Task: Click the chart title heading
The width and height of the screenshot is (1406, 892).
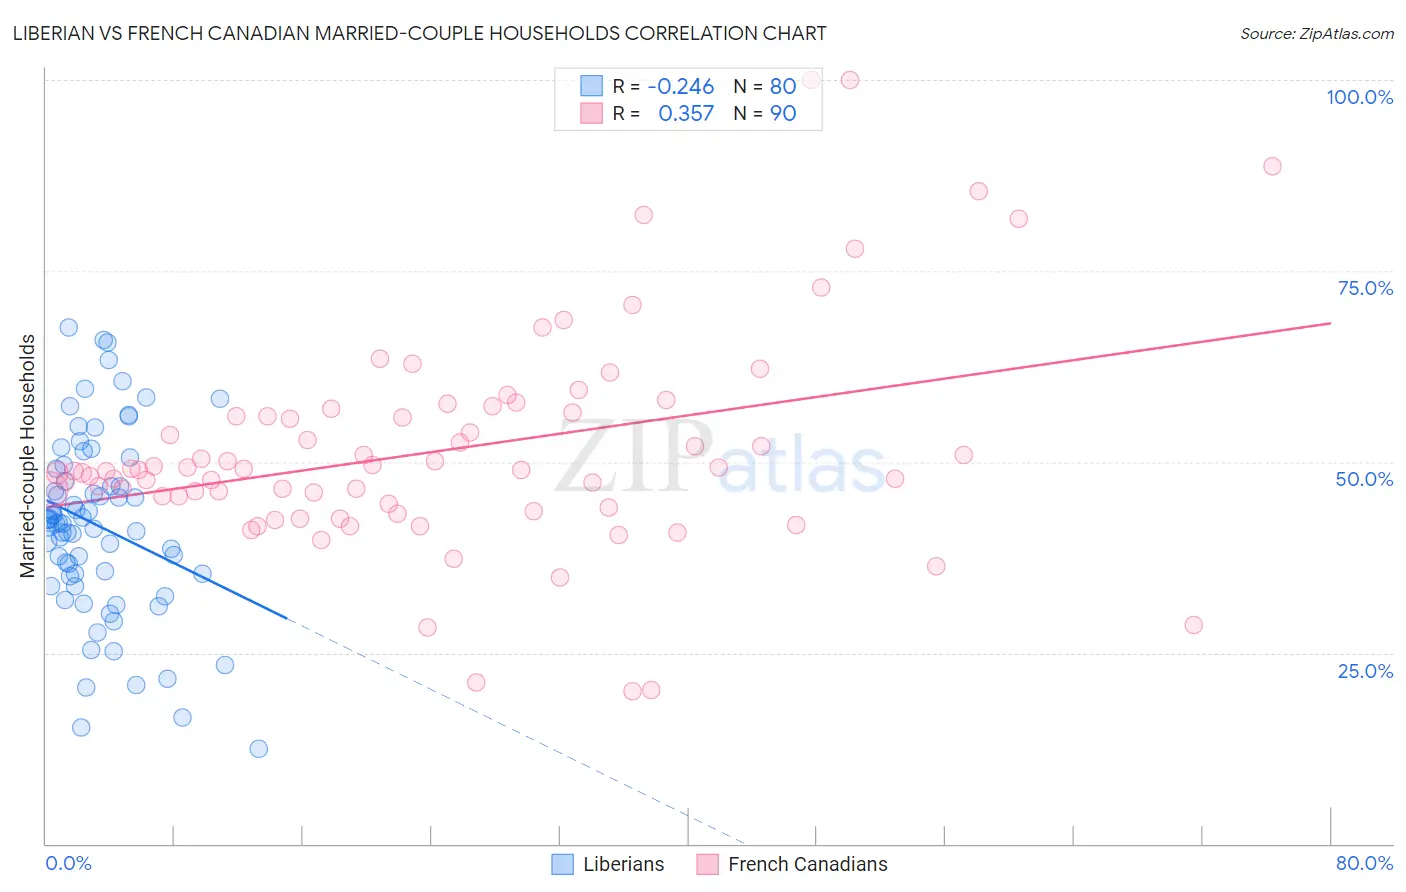Action: [x=420, y=33]
